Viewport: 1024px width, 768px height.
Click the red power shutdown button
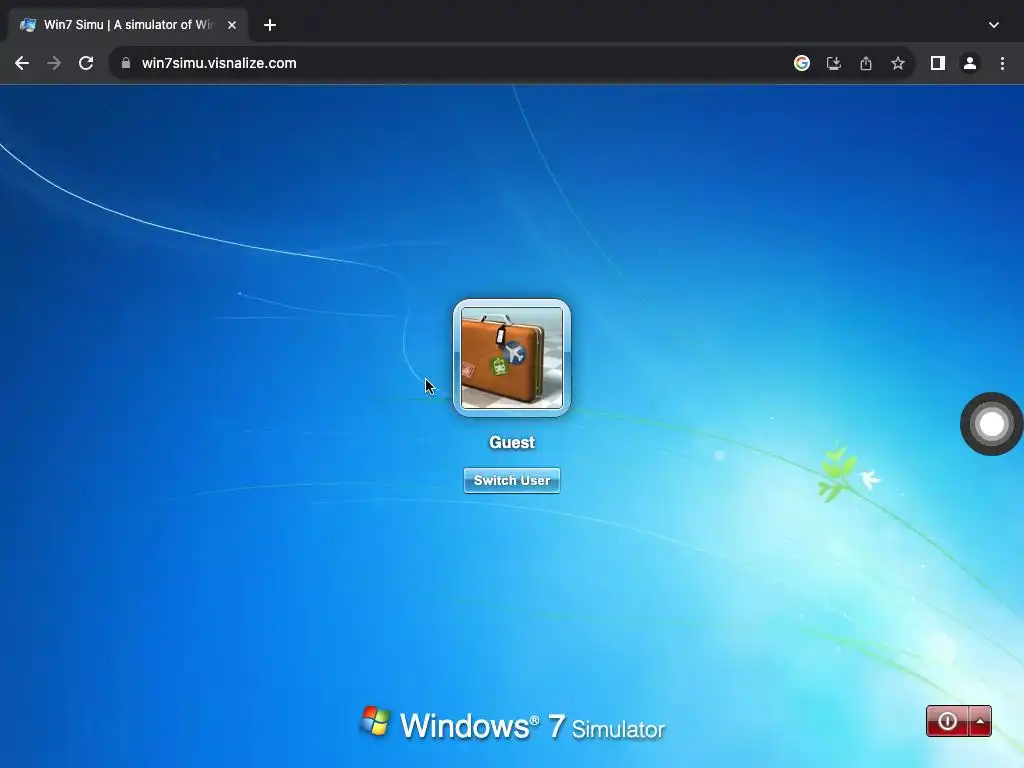[x=948, y=721]
